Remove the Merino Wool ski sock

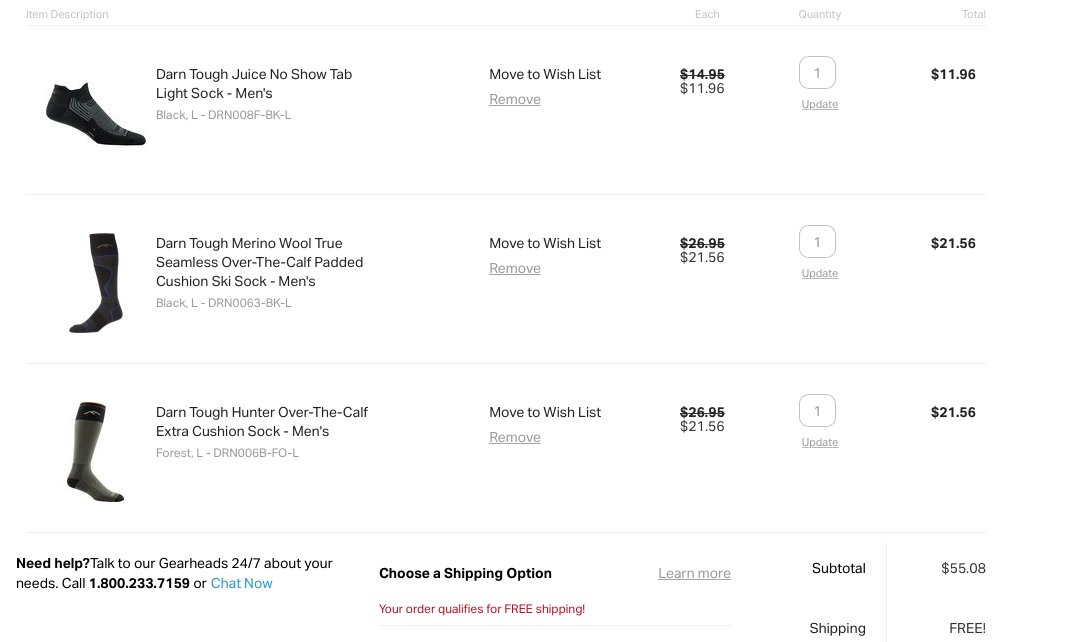[x=515, y=269]
